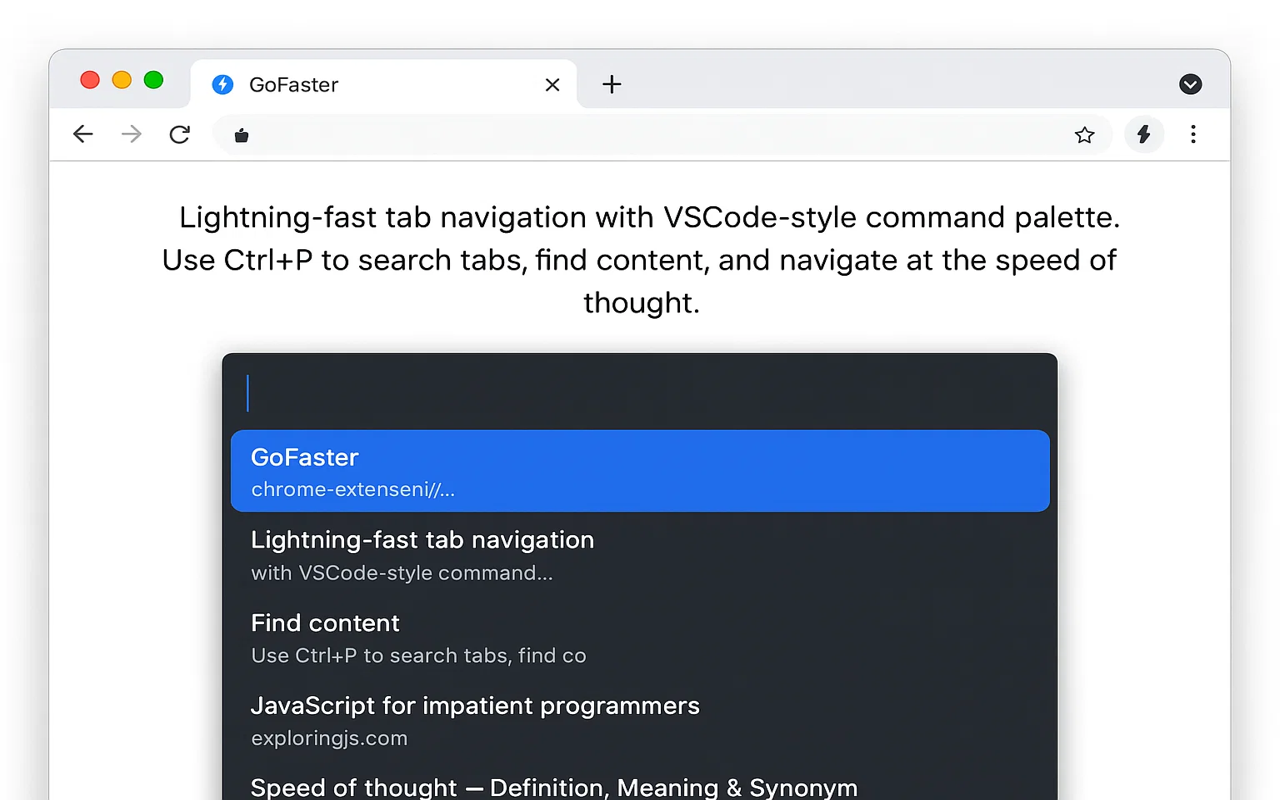The width and height of the screenshot is (1280, 800).
Task: Select the highlighted GoFaster palette result
Action: 640,471
